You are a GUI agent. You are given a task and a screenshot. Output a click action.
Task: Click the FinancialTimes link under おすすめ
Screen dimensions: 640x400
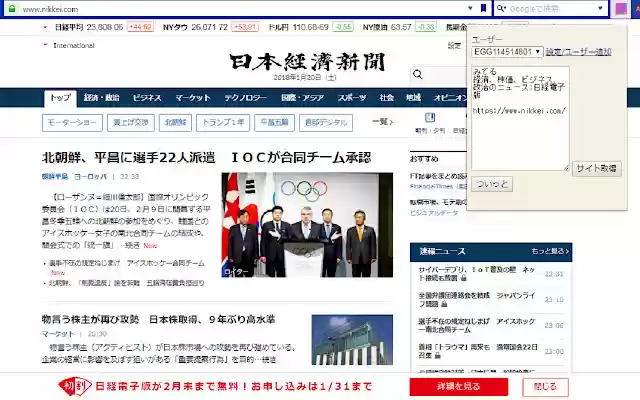pyautogui.click(x=432, y=186)
